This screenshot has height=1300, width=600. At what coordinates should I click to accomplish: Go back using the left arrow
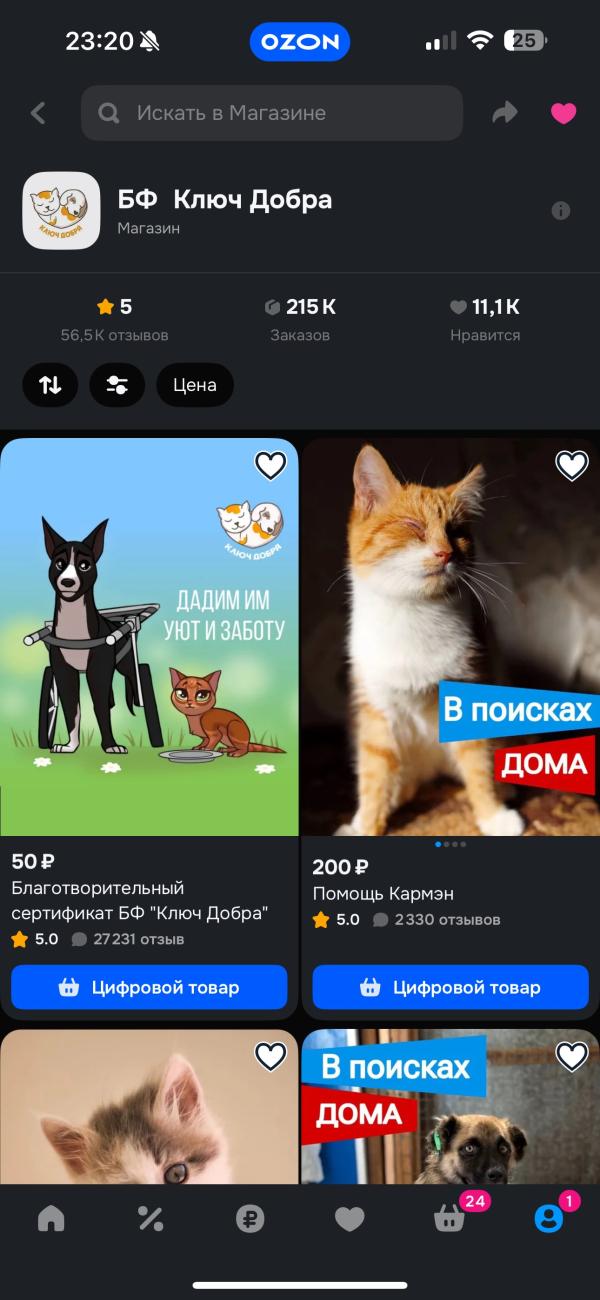point(38,113)
